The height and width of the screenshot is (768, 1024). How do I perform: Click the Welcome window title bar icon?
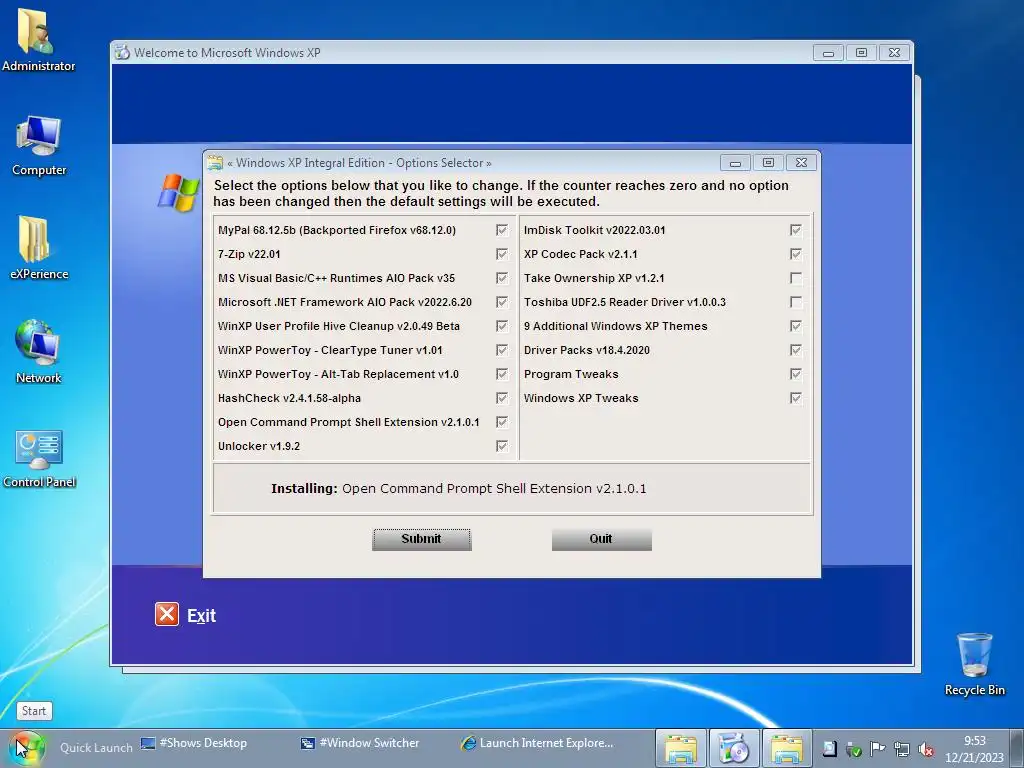[x=122, y=52]
